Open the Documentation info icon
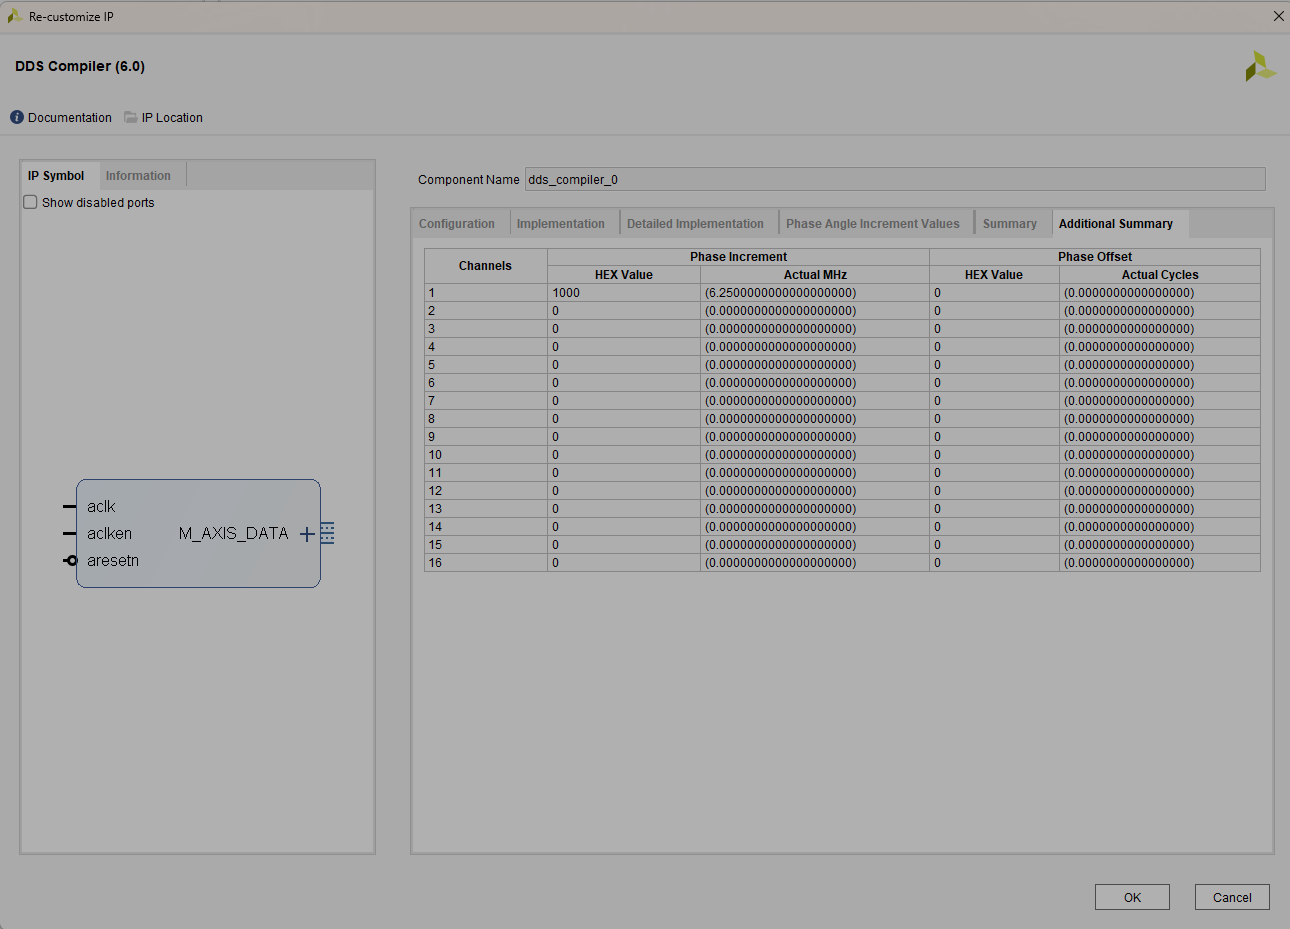Screen dimensions: 1290x929 click(x=17, y=117)
